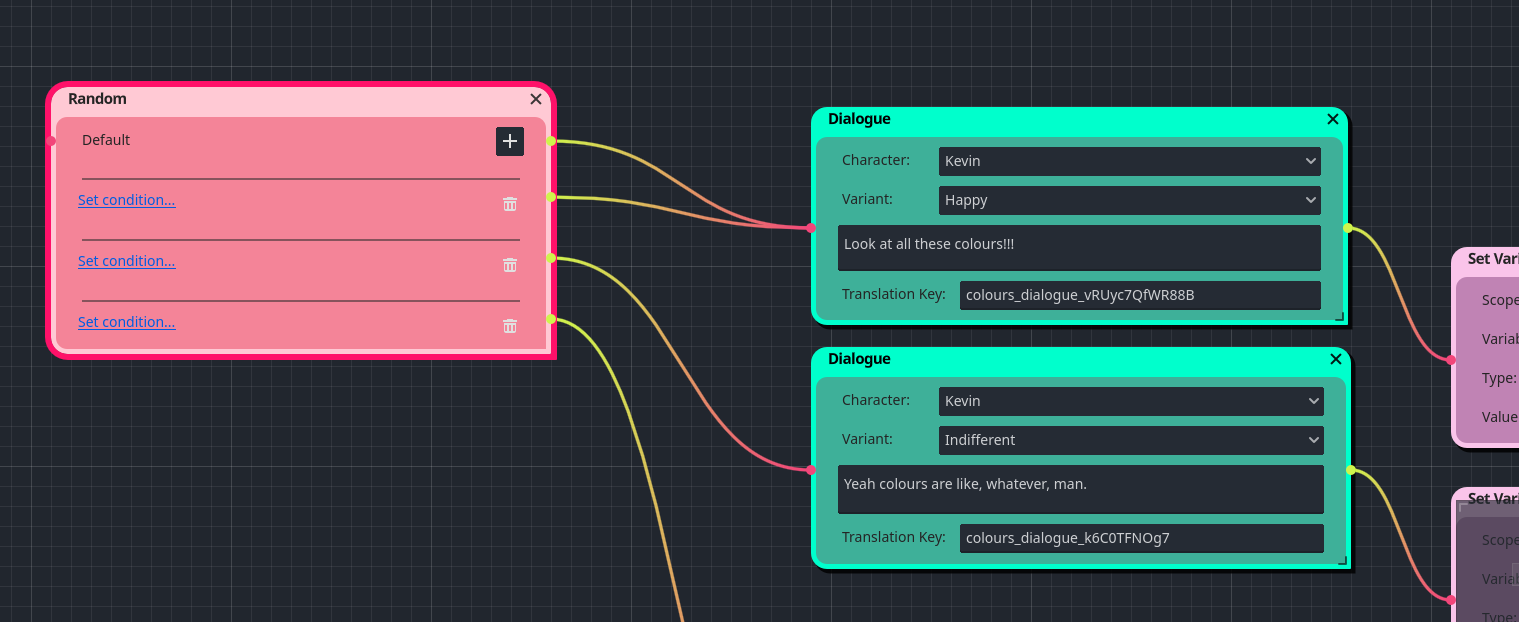This screenshot has height=622, width=1519.
Task: Delete the second Set condition row
Action: (x=510, y=265)
